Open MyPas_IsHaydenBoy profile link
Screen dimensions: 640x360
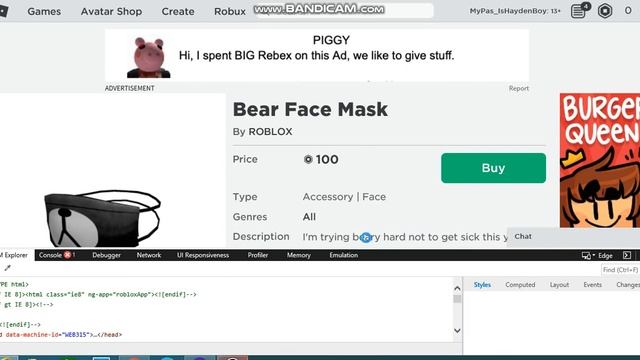515,11
